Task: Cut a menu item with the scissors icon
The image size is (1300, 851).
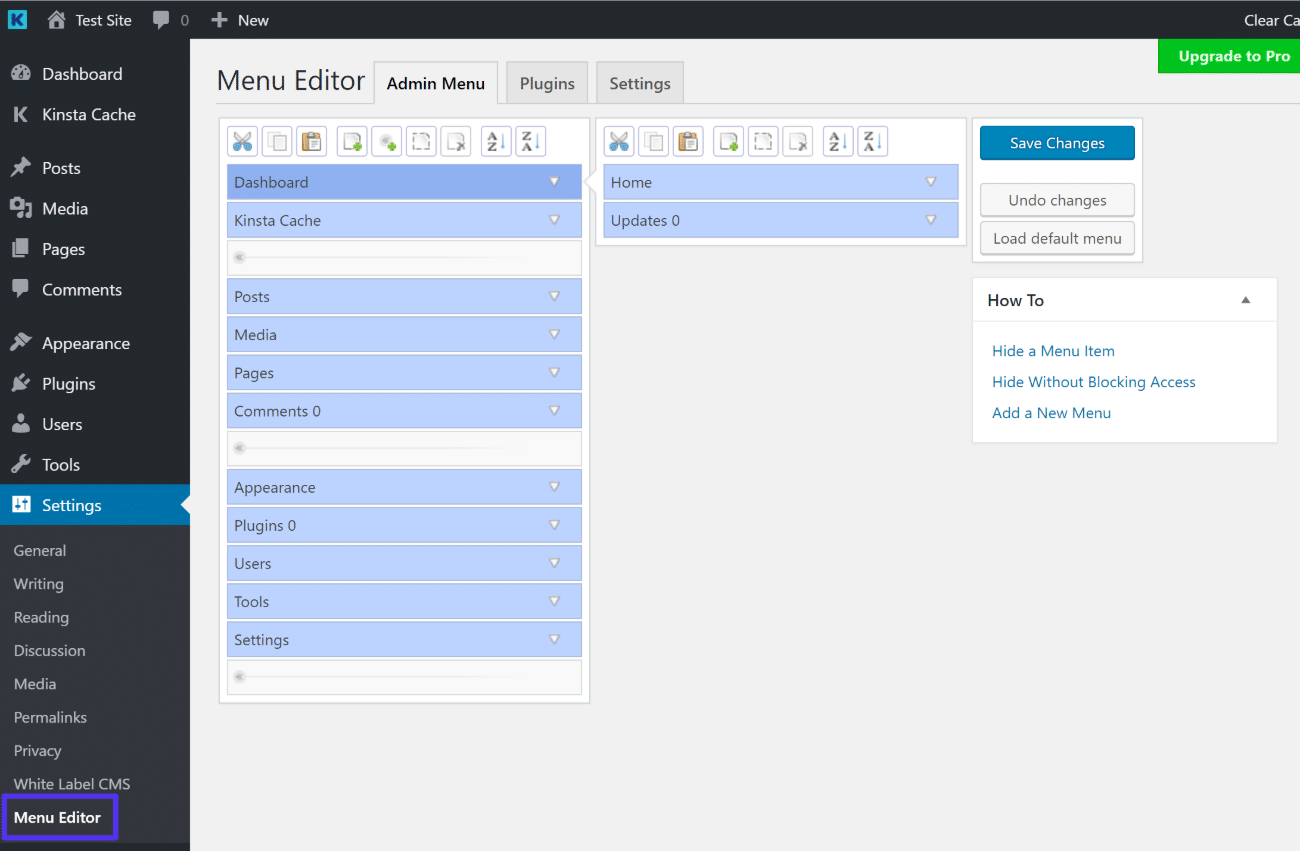Action: [x=242, y=141]
